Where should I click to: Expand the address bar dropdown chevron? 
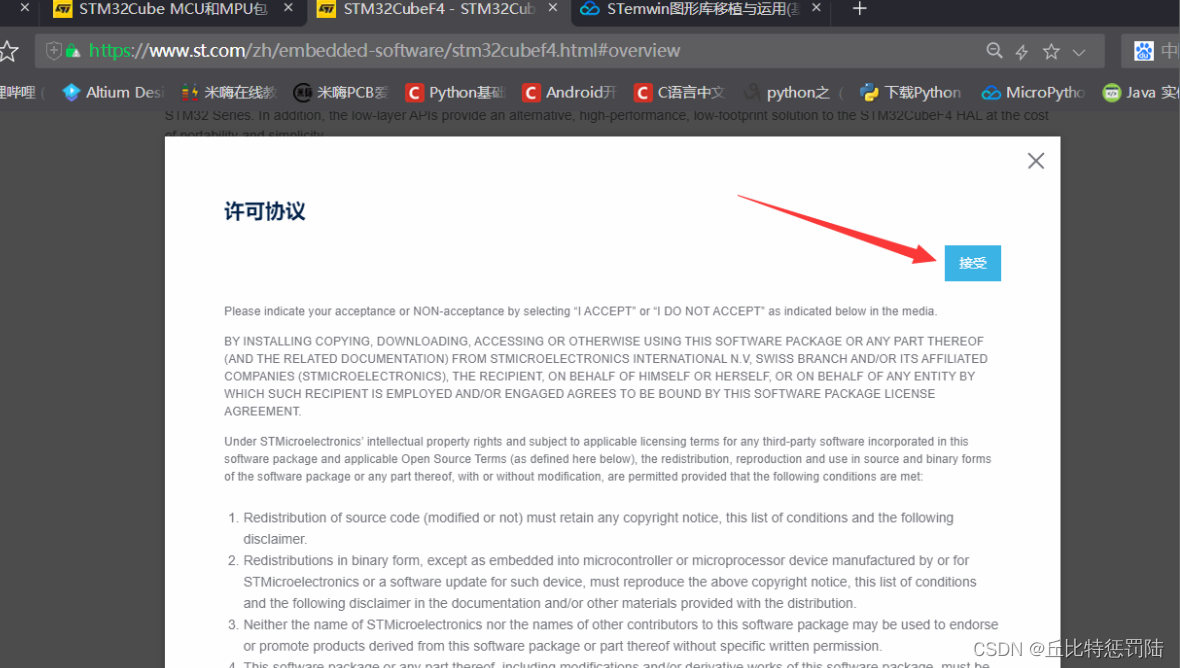(x=1079, y=52)
